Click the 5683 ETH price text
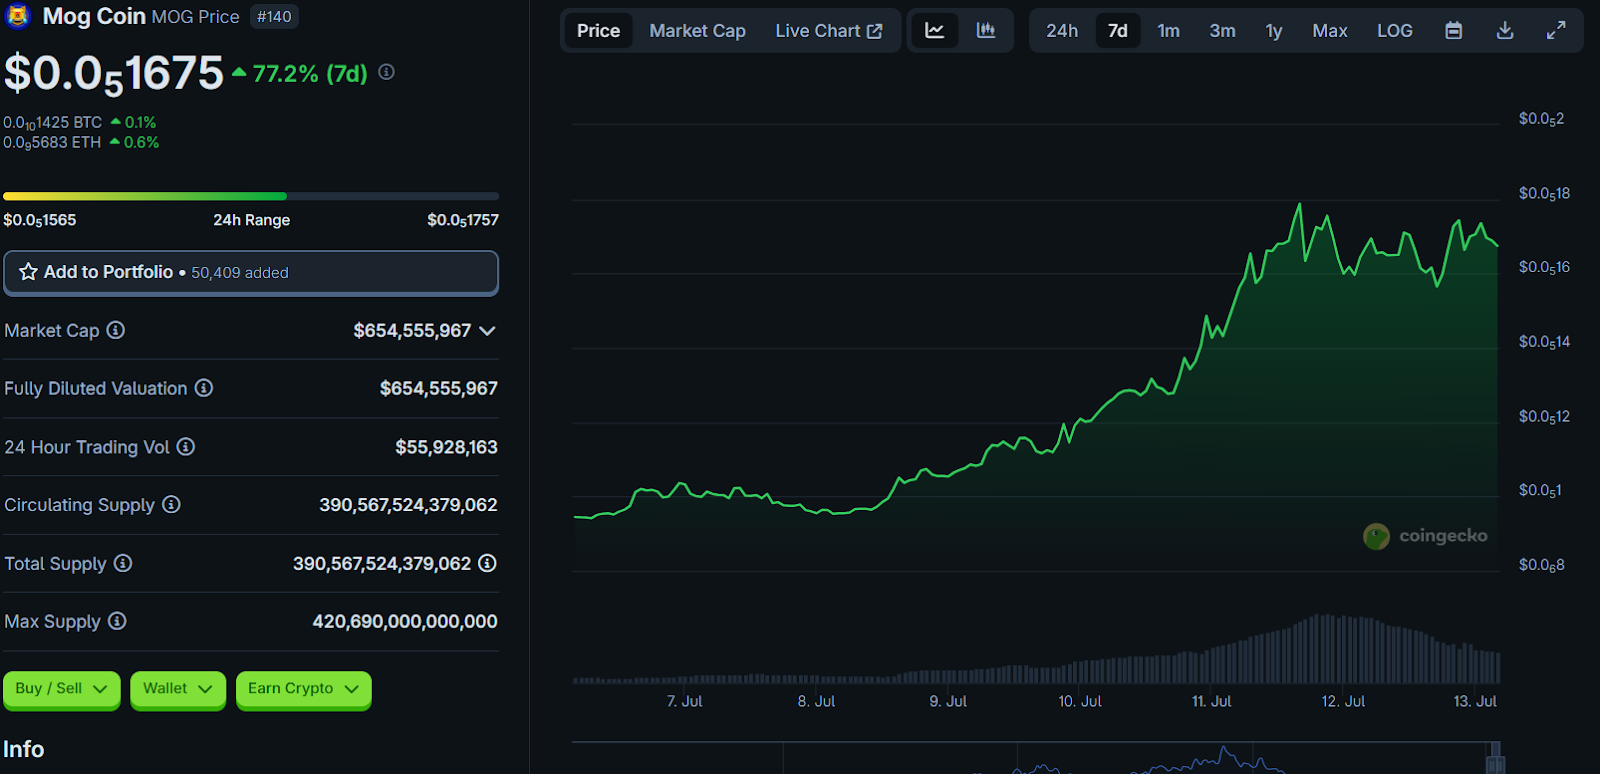This screenshot has height=774, width=1600. pyautogui.click(x=52, y=143)
